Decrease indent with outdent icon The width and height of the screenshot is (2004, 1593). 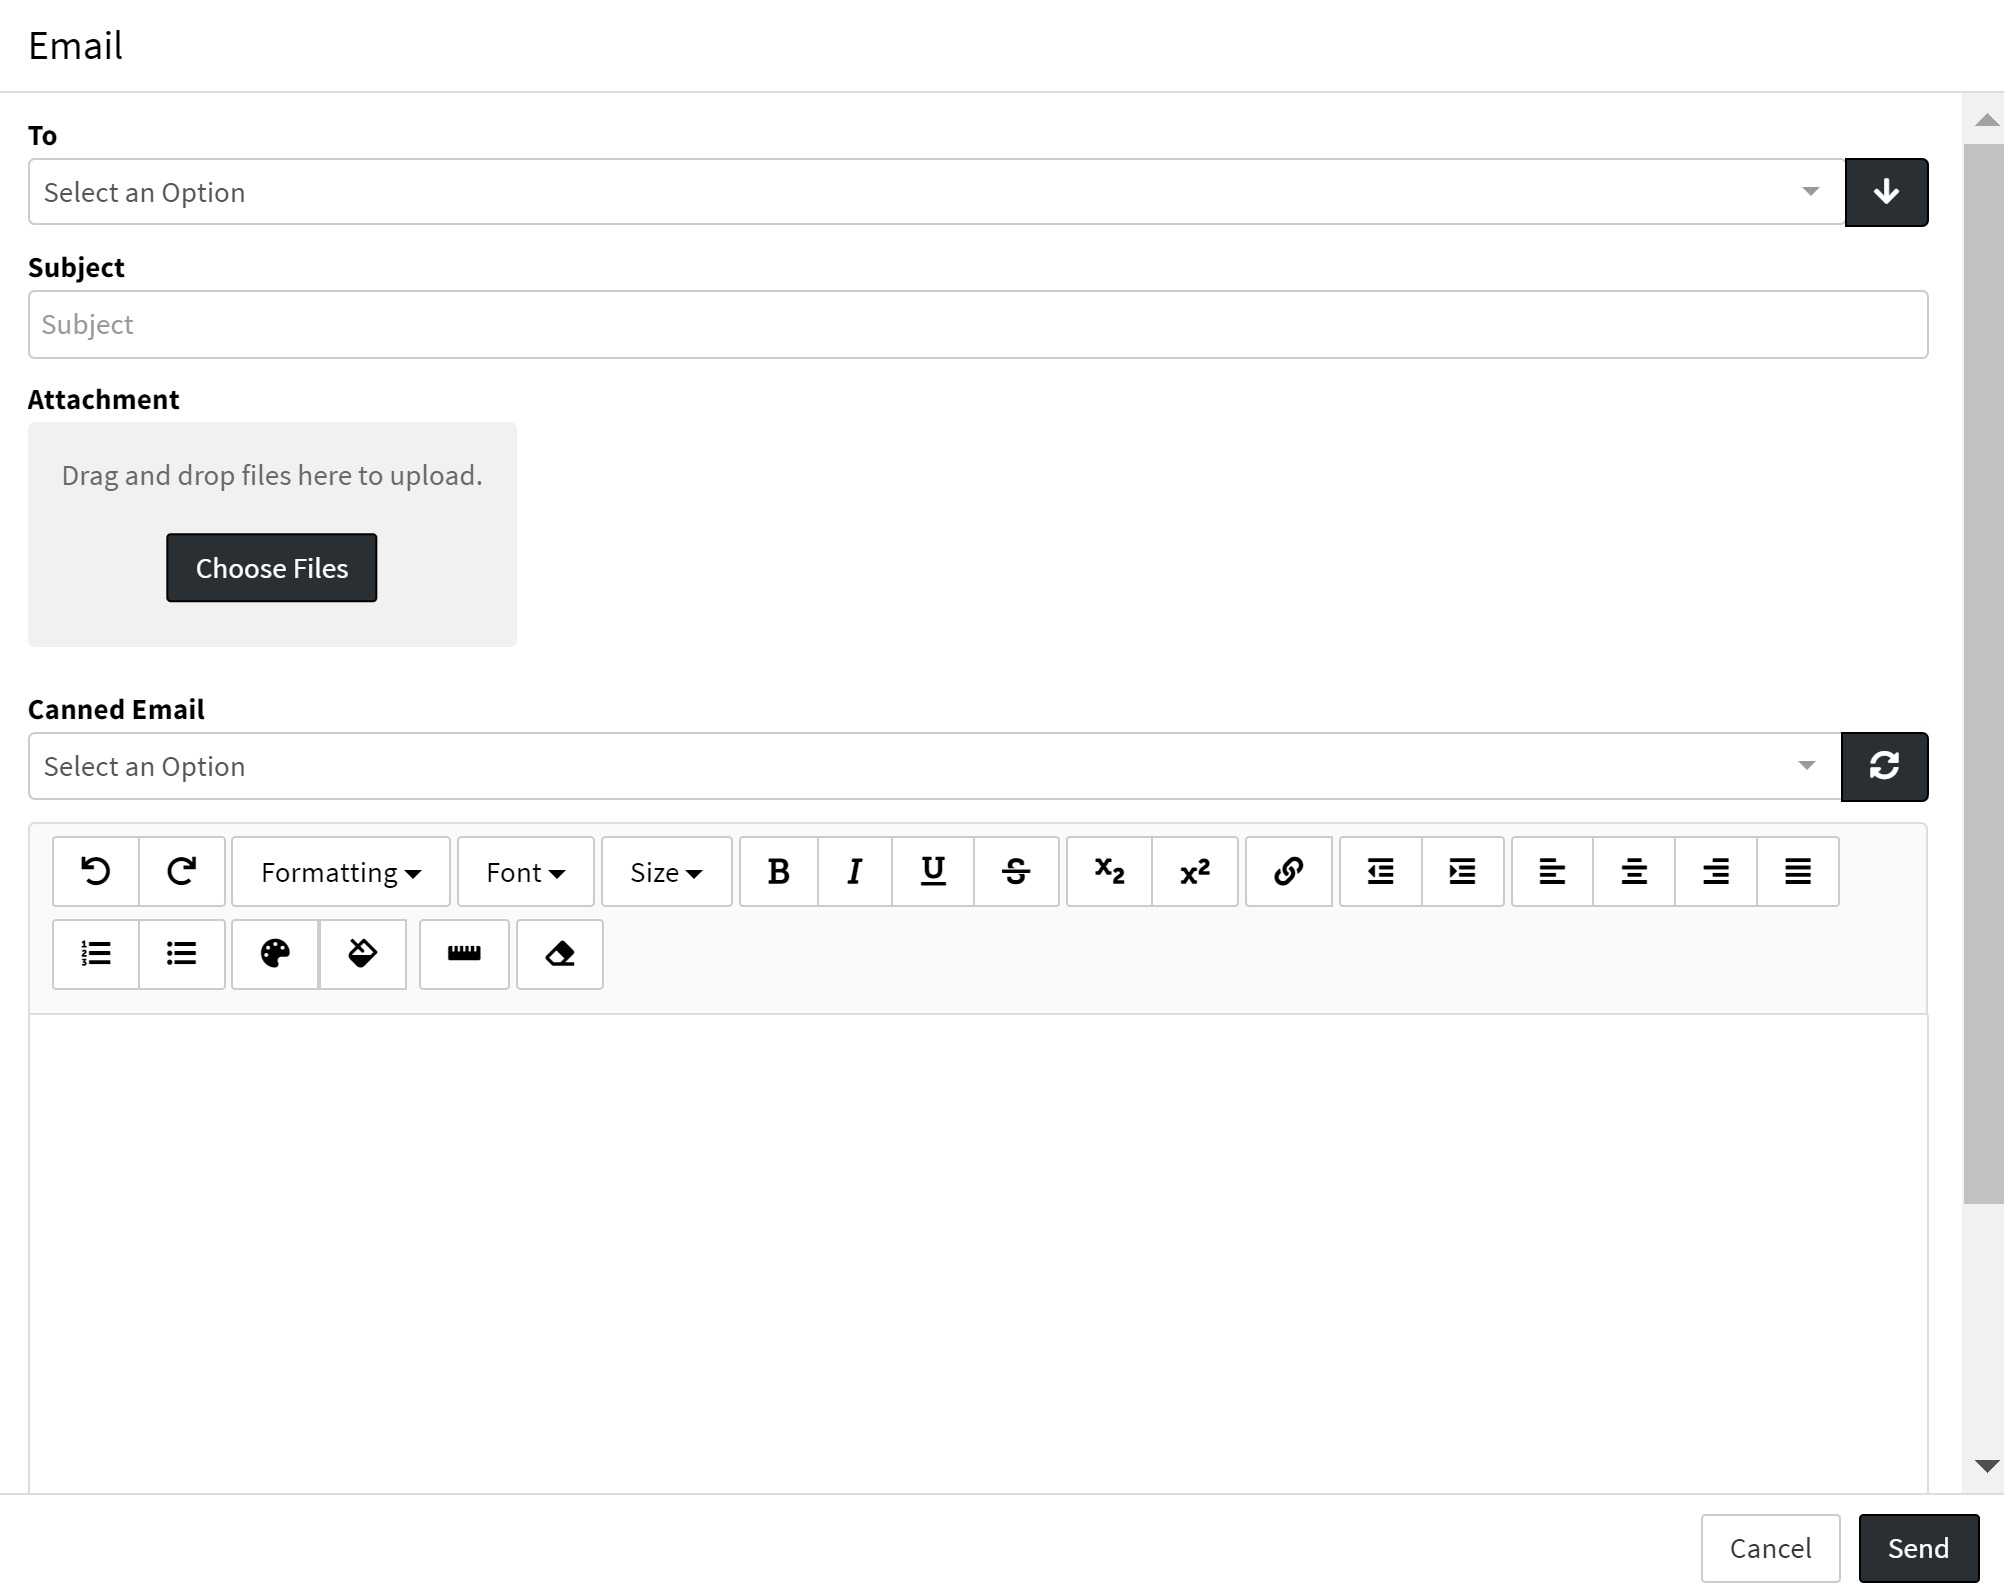pos(1380,872)
